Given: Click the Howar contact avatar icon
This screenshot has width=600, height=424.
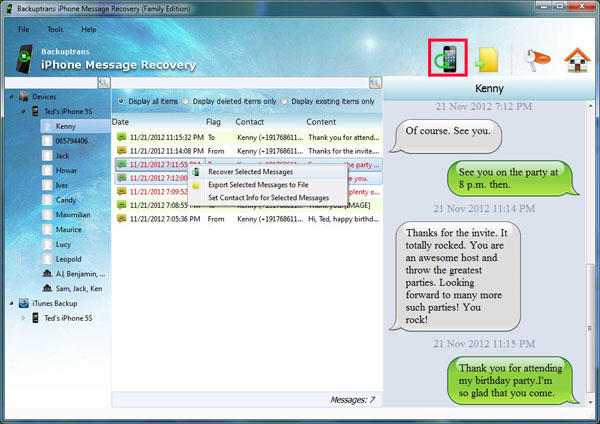Looking at the screenshot, I should coord(47,171).
